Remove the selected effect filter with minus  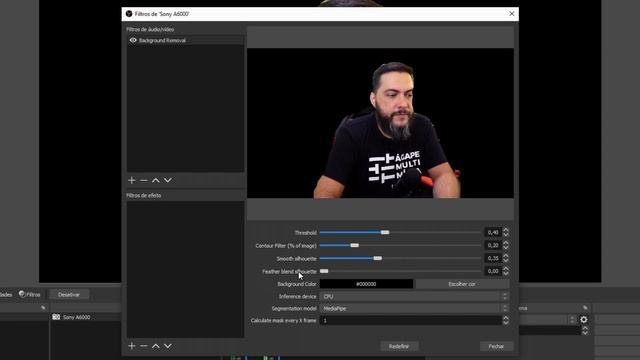[x=144, y=346]
